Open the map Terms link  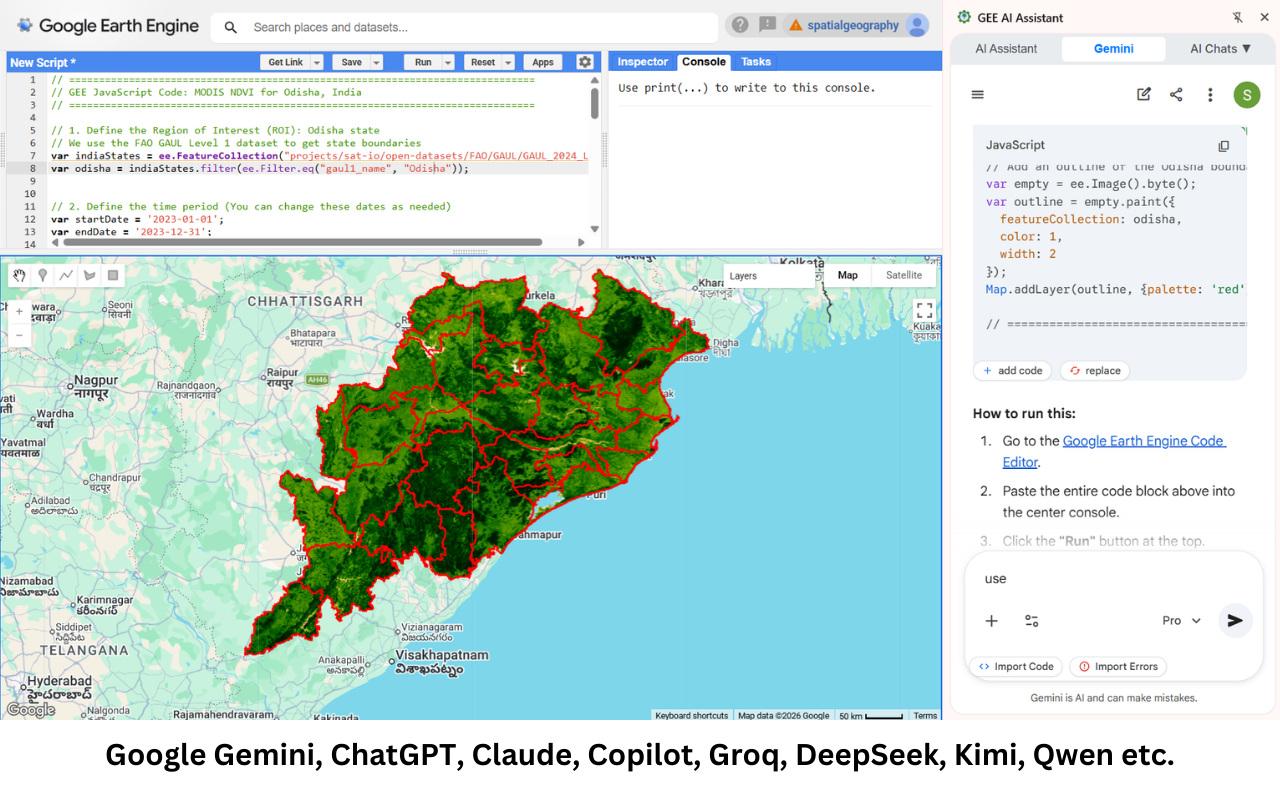(x=925, y=715)
